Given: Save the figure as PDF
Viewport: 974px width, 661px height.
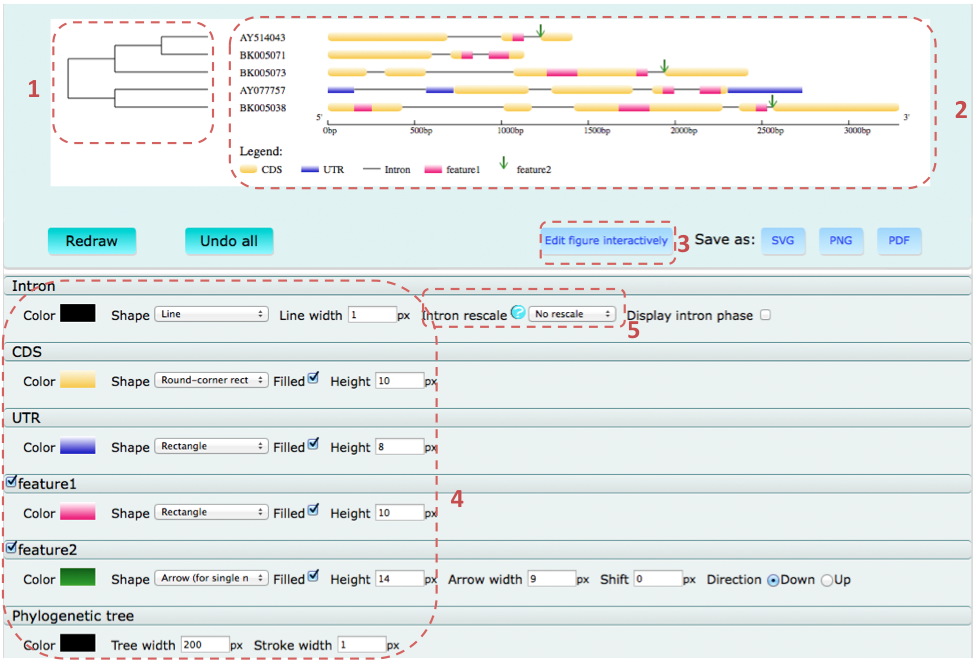Looking at the screenshot, I should tap(899, 241).
